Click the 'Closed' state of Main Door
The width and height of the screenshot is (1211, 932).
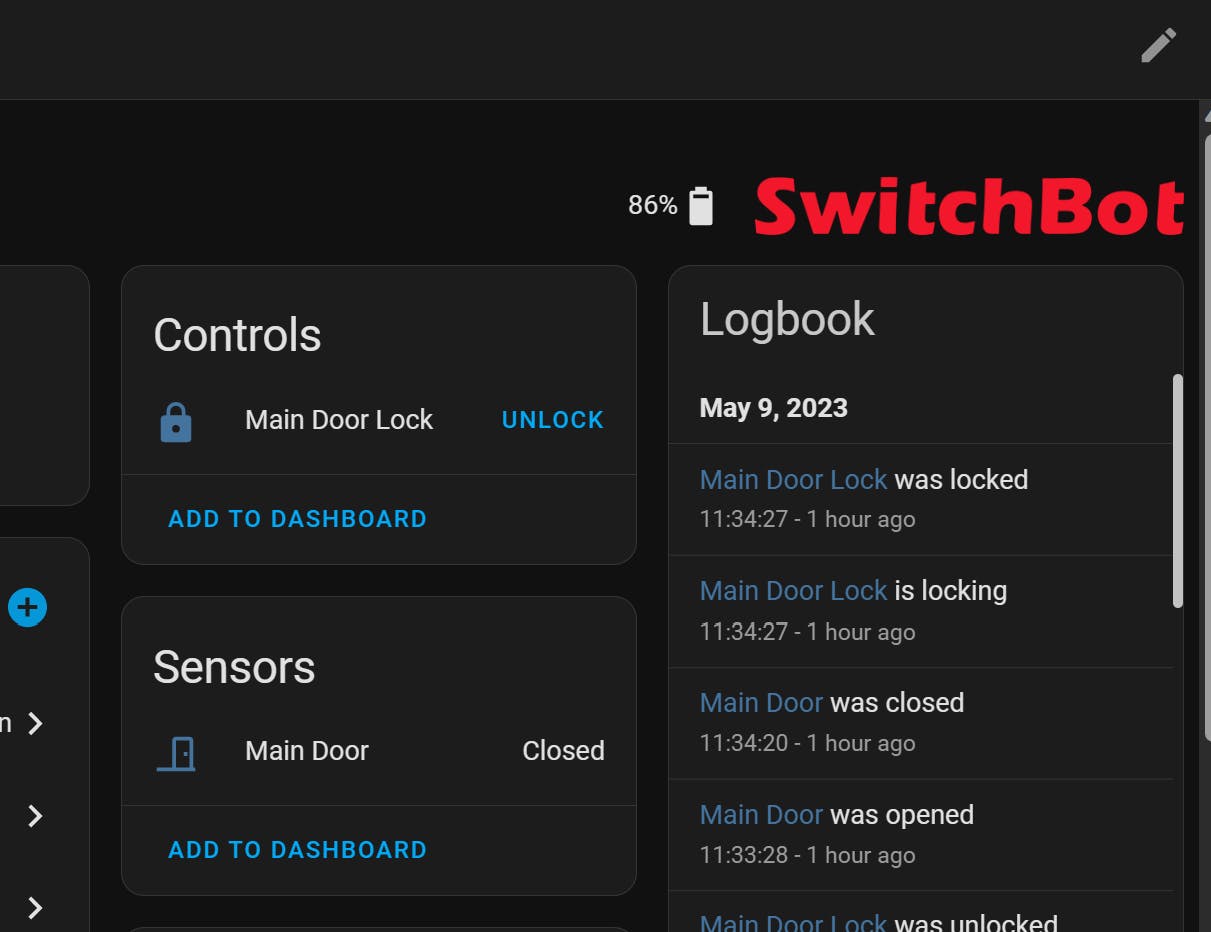pos(564,751)
